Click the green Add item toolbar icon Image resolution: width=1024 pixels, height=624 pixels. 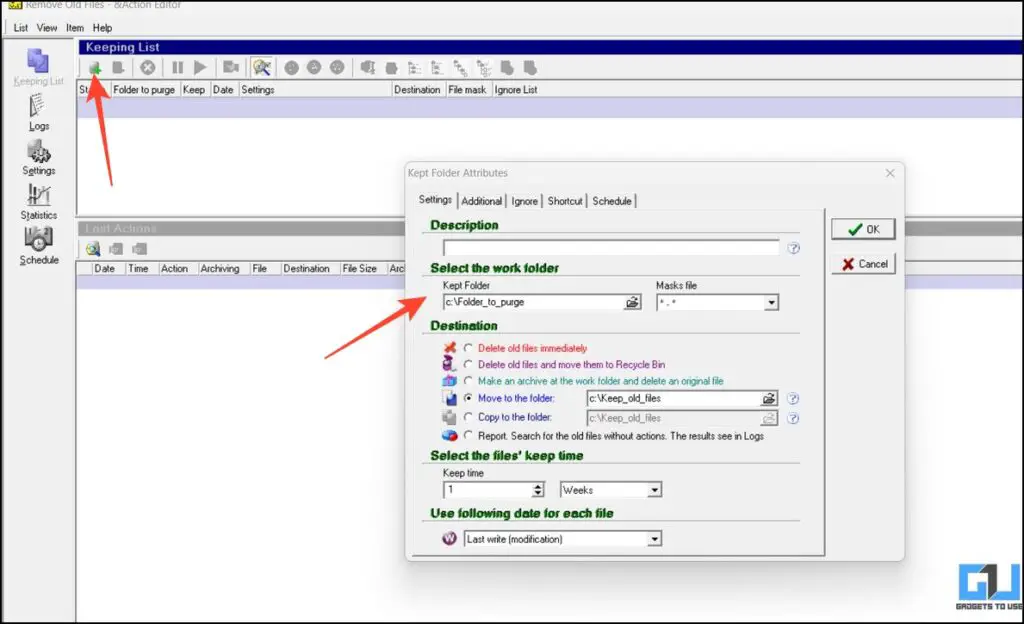click(x=95, y=67)
